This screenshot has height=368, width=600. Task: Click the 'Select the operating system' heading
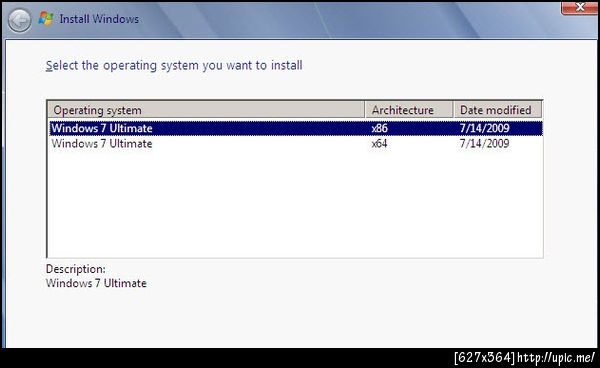coord(174,65)
